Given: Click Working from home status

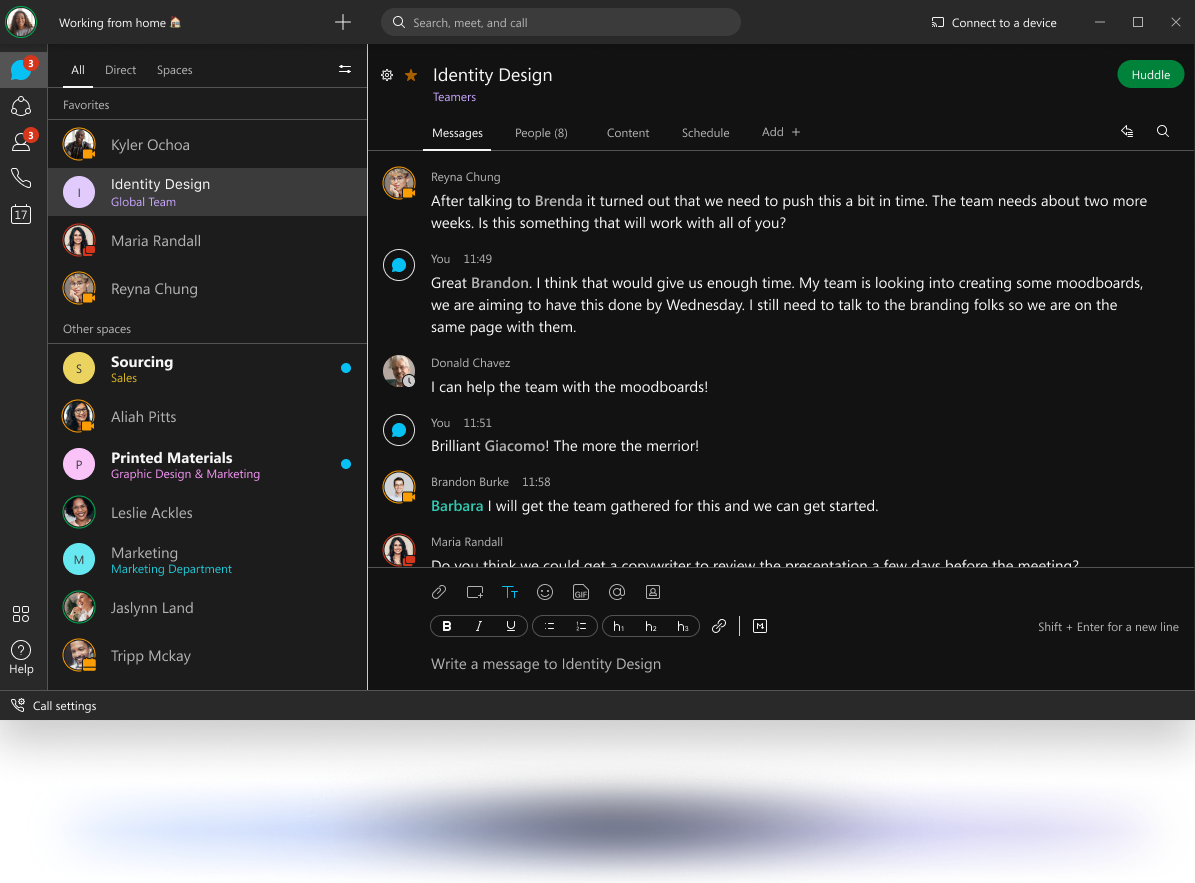Looking at the screenshot, I should [120, 23].
